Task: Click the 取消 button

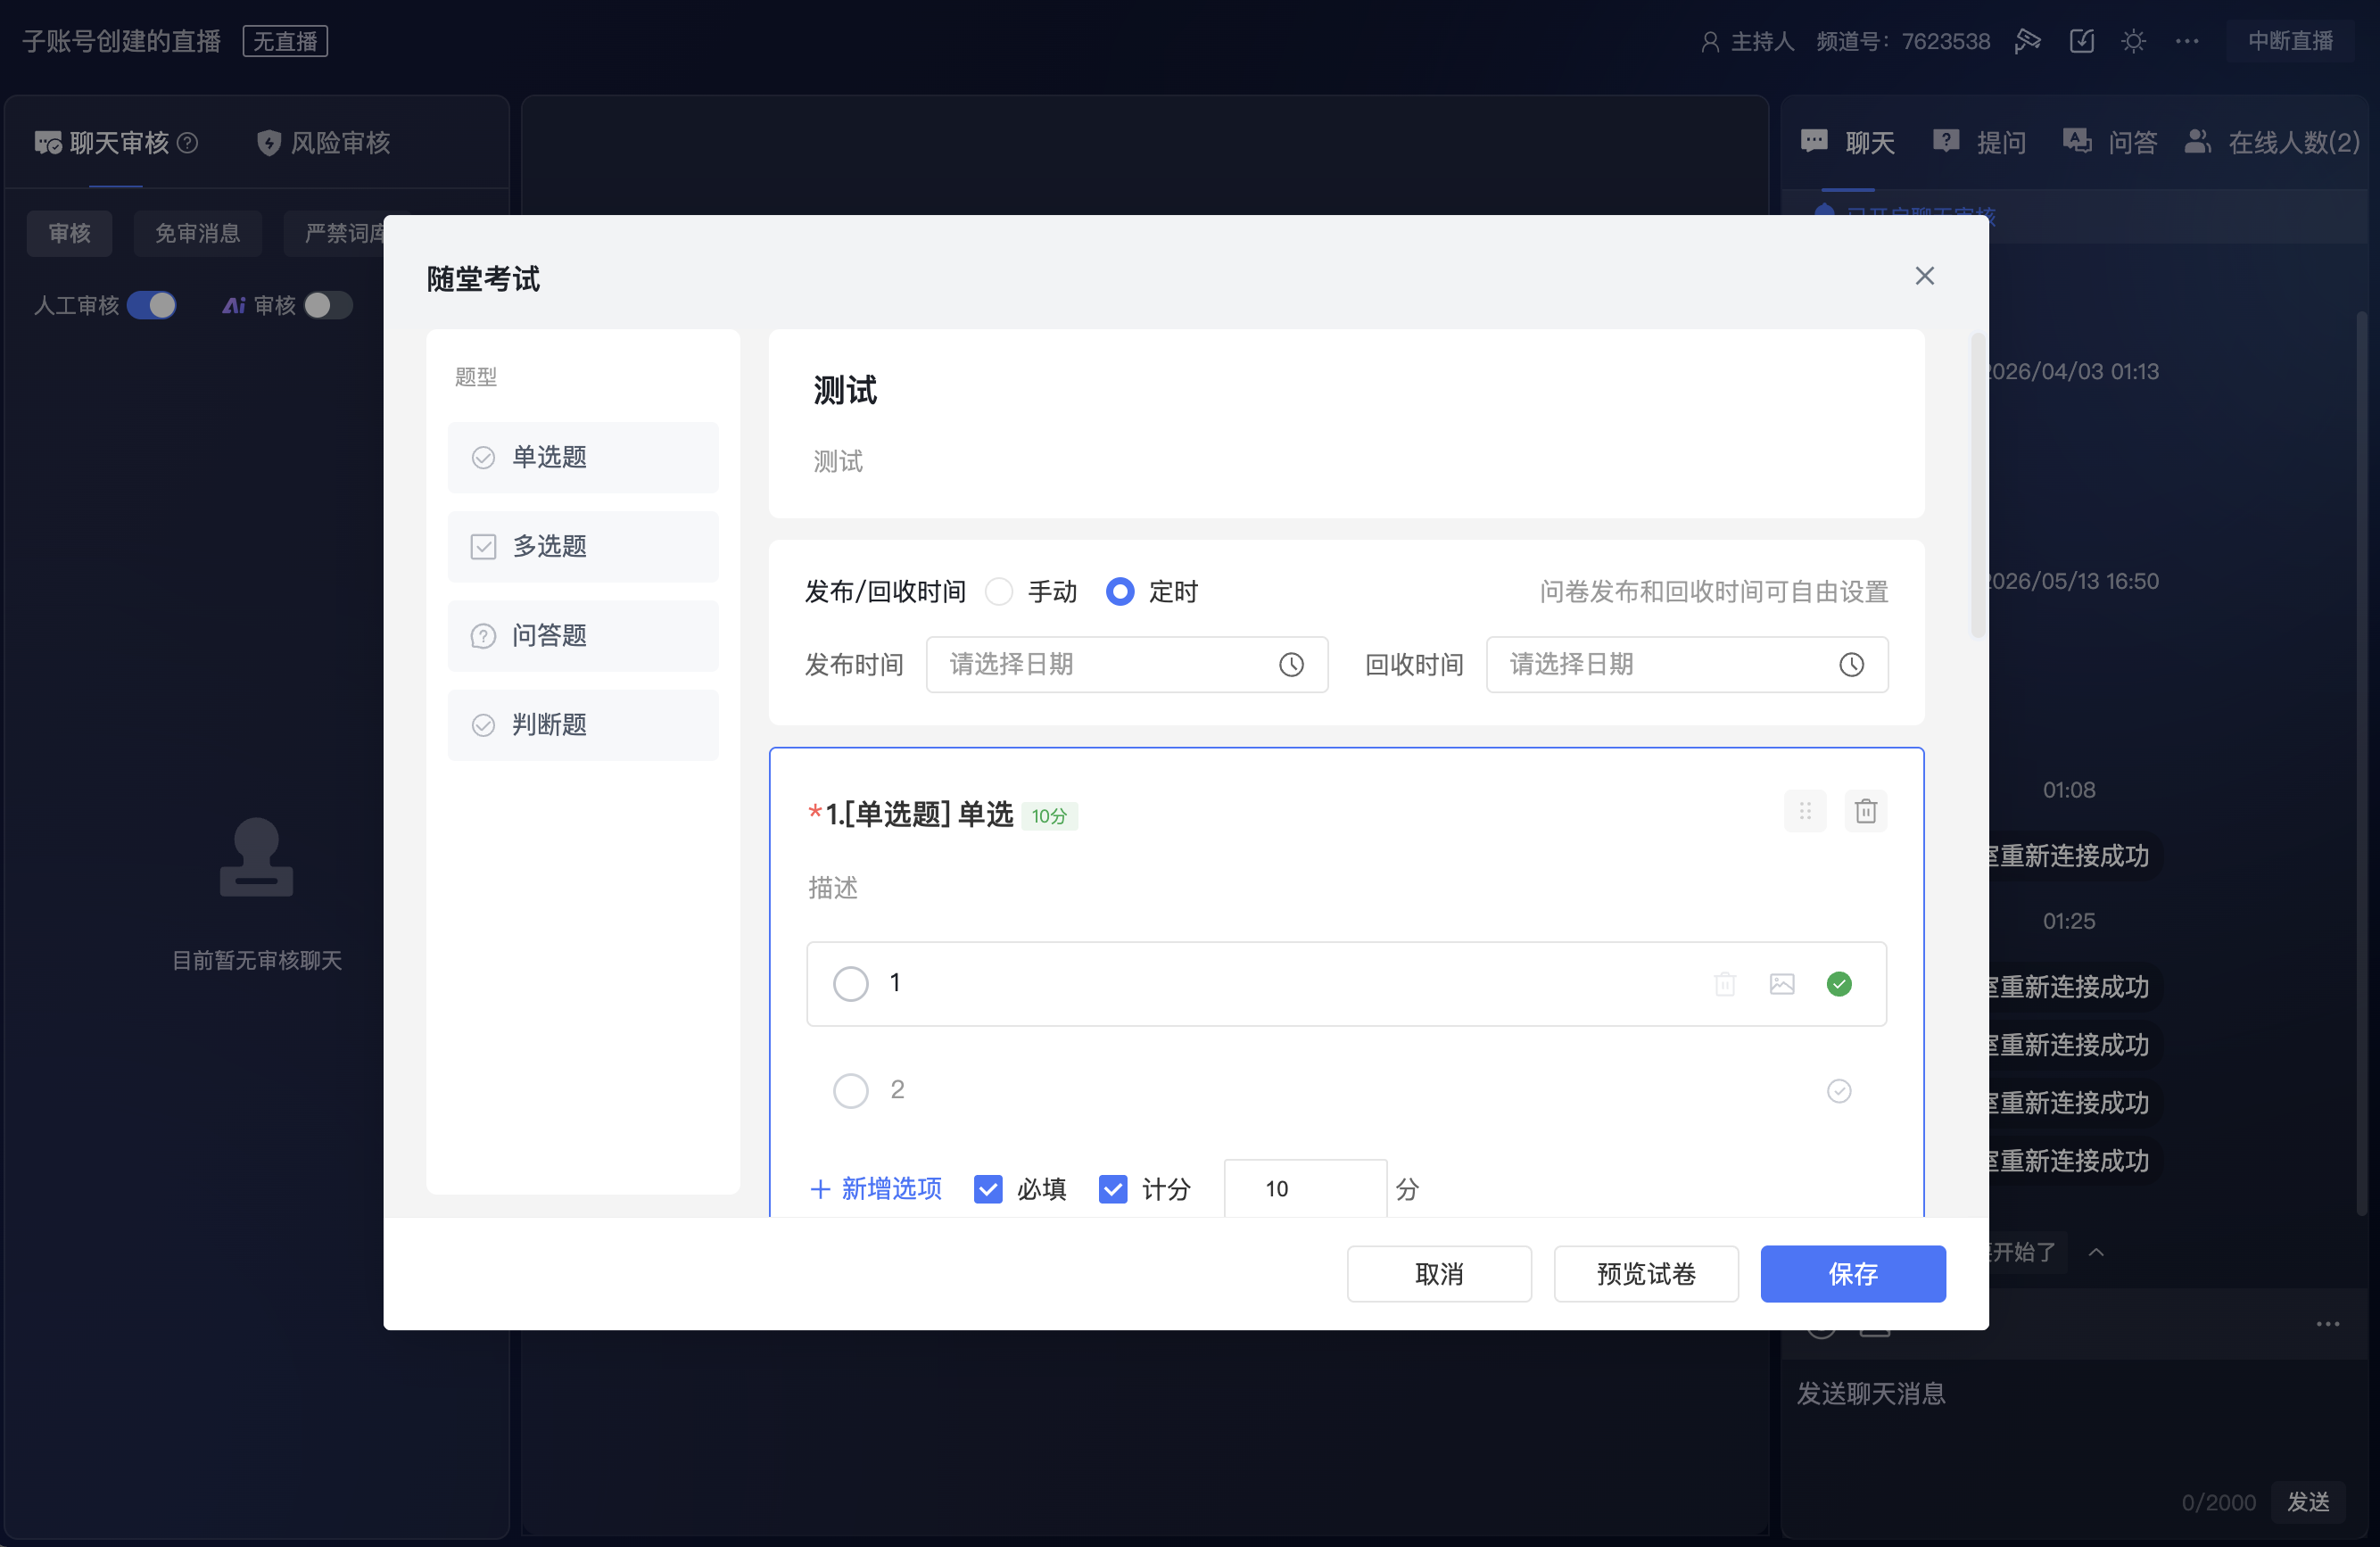Action: point(1439,1273)
